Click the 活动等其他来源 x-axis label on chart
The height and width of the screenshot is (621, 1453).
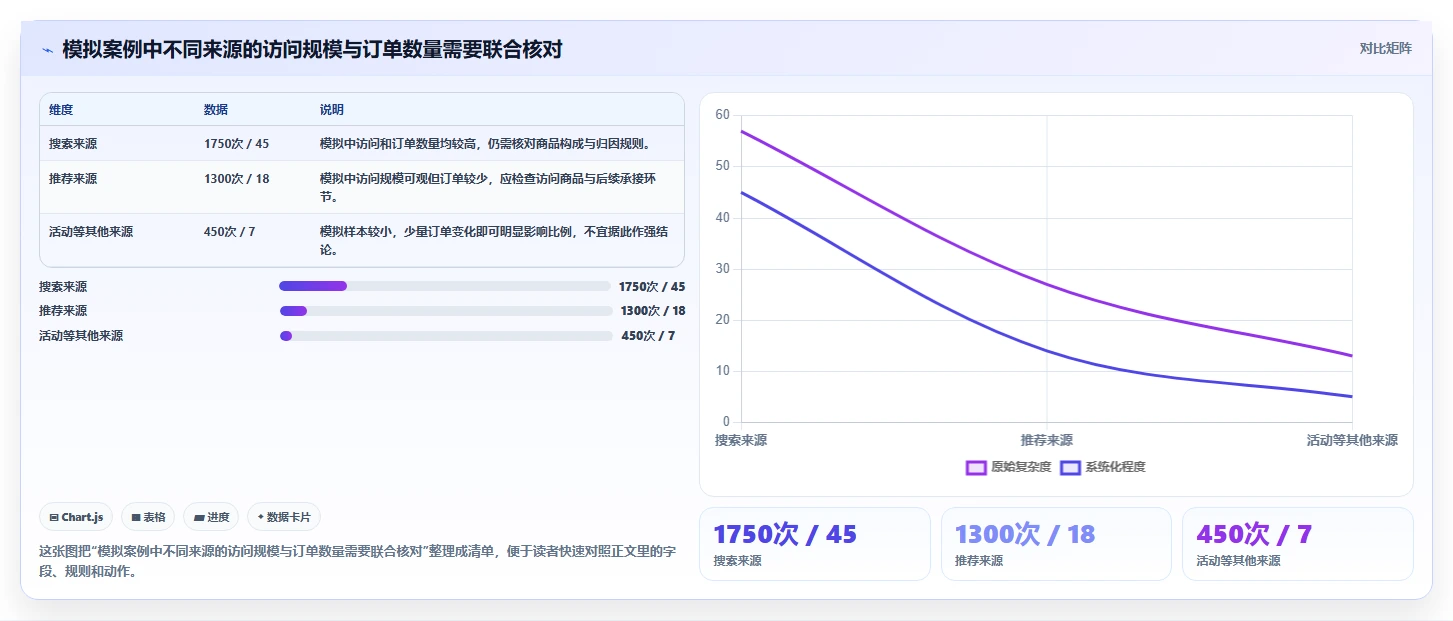click(x=1352, y=440)
